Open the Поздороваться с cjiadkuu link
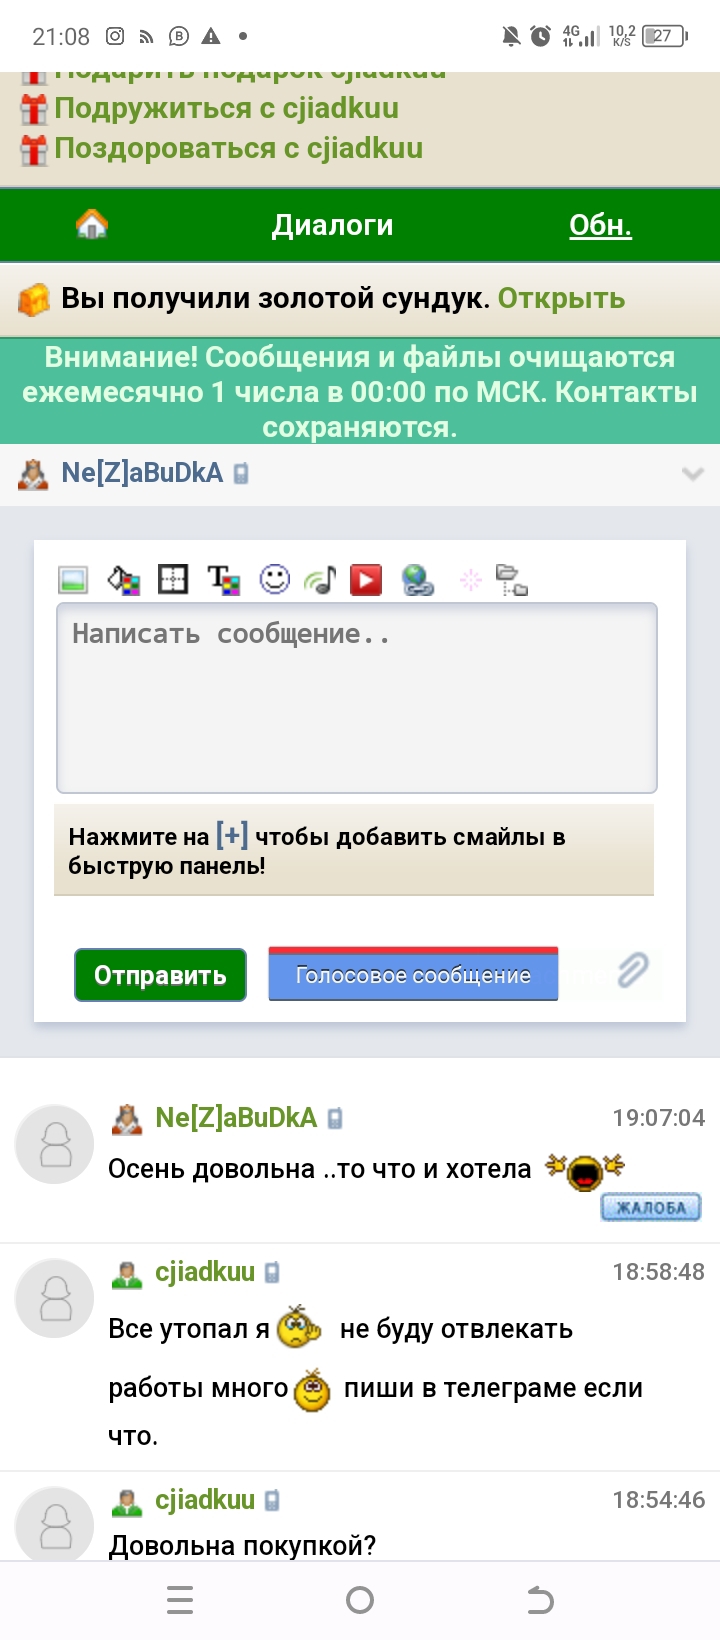This screenshot has height=1640, width=720. (x=238, y=148)
